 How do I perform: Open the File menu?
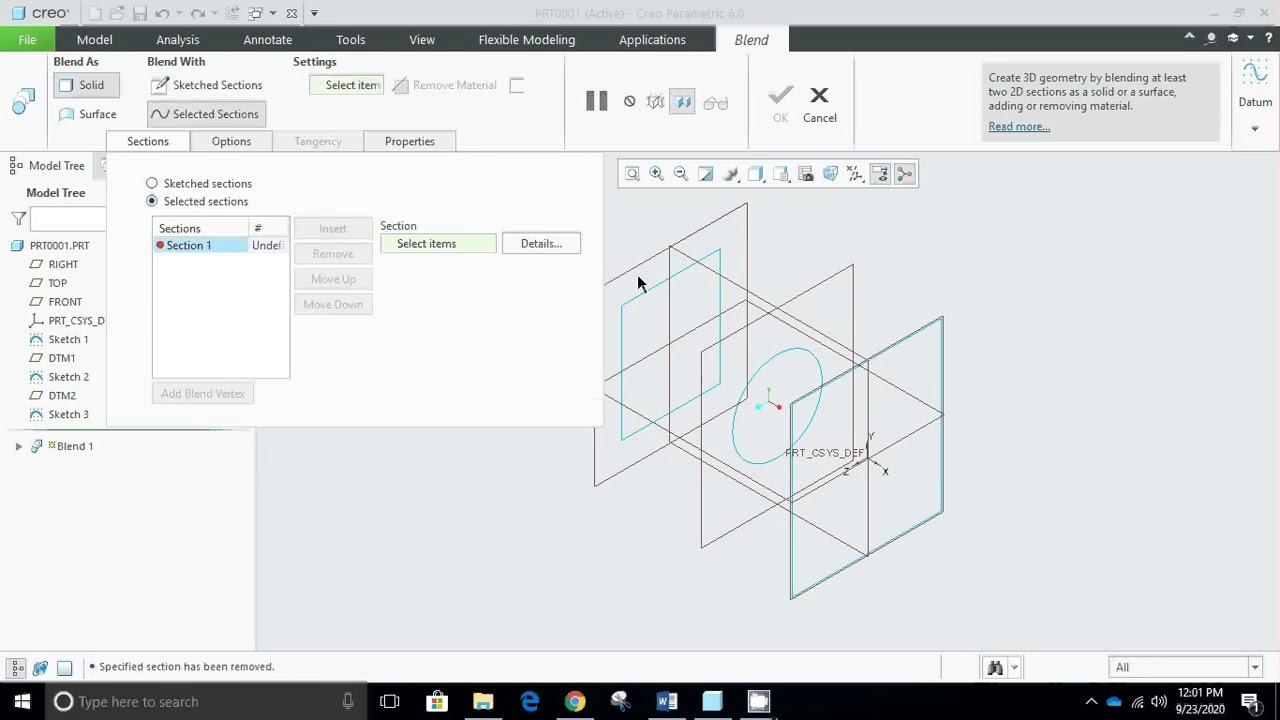coord(27,39)
